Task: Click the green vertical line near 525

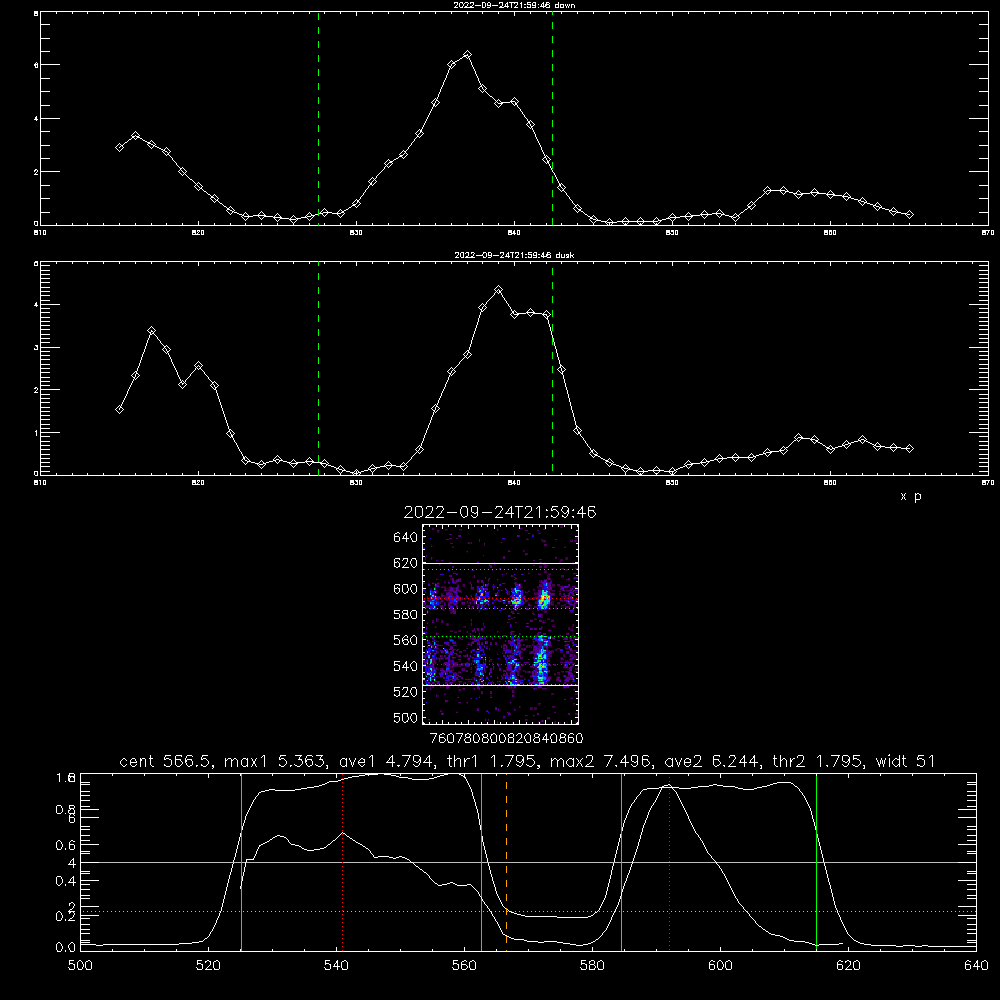Action: 241,861
